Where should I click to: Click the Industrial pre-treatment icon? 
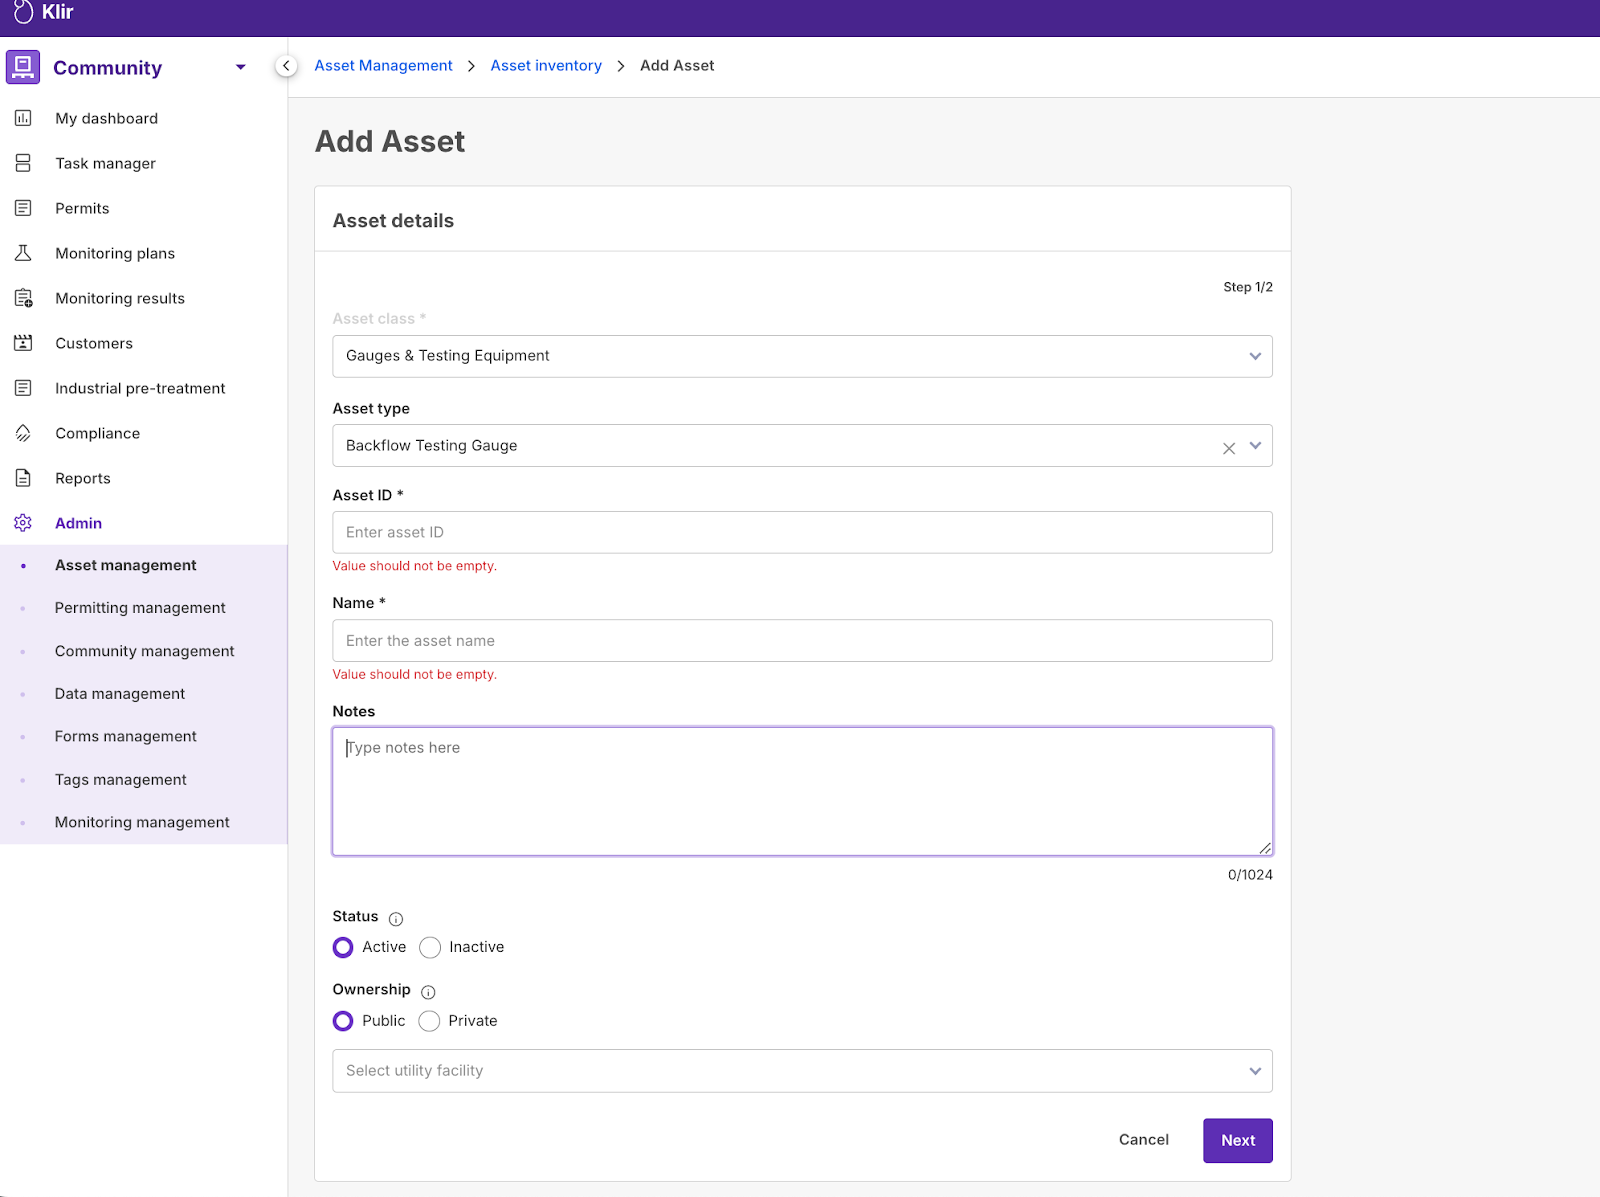(x=23, y=388)
